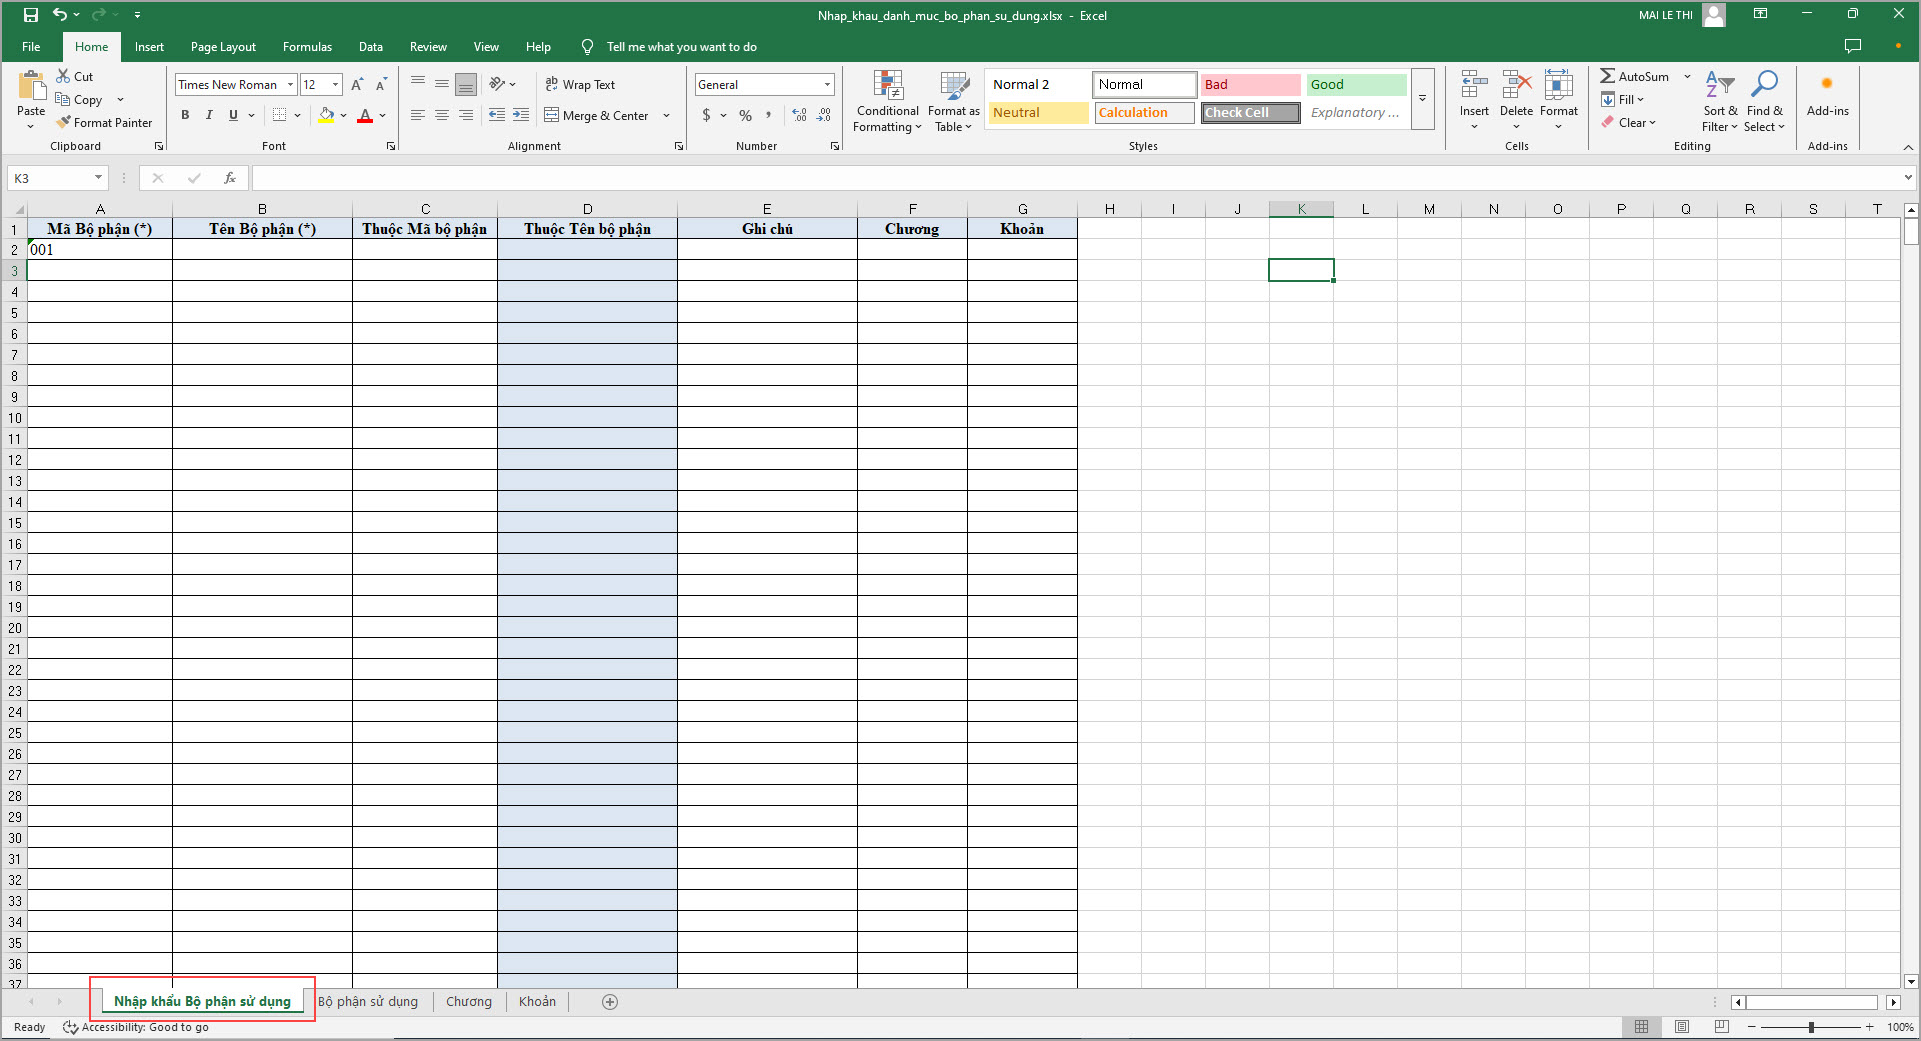The image size is (1921, 1041).
Task: Click the Decrease Indent icon
Action: click(x=497, y=115)
